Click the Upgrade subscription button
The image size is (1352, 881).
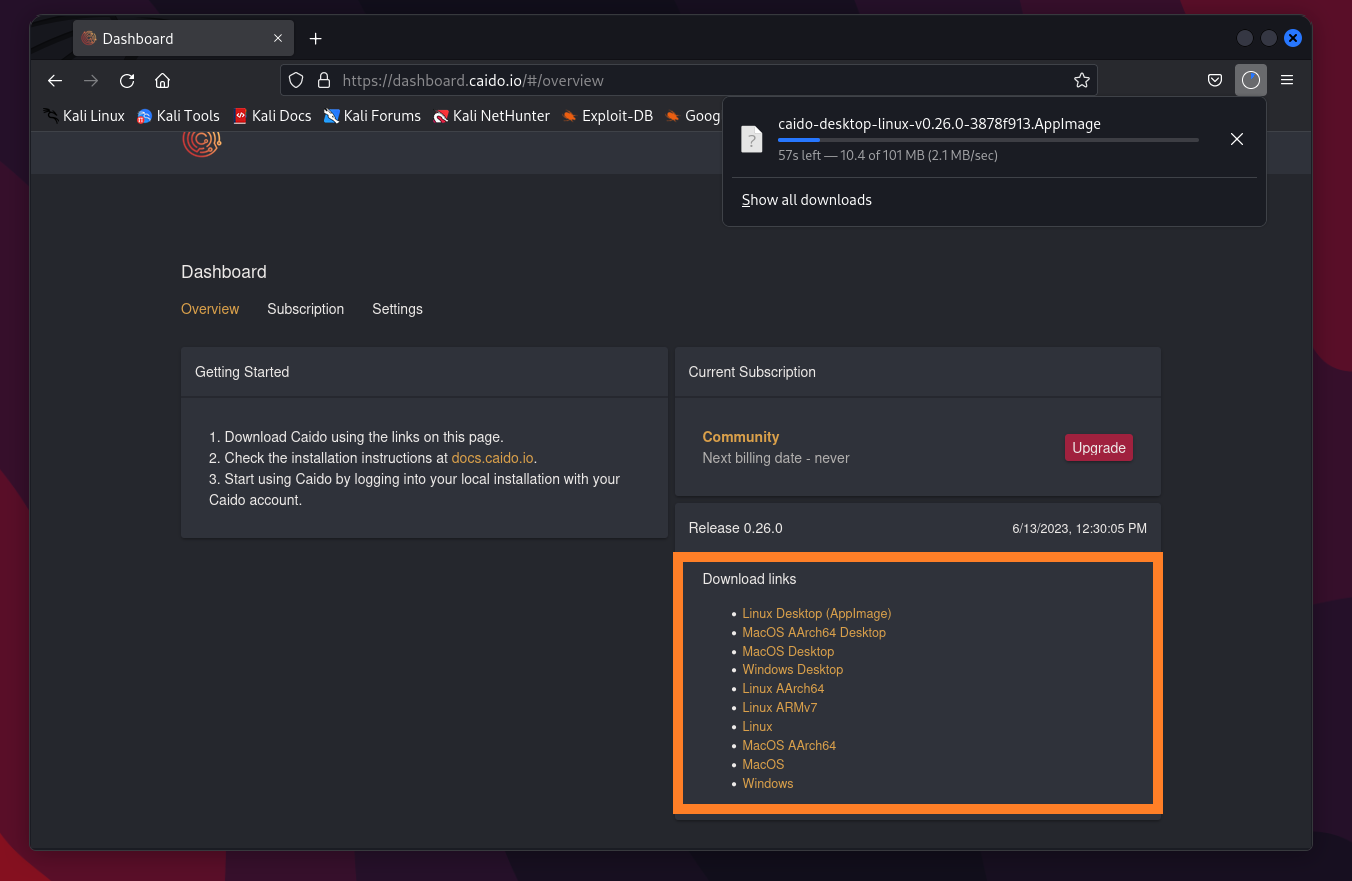point(1099,448)
